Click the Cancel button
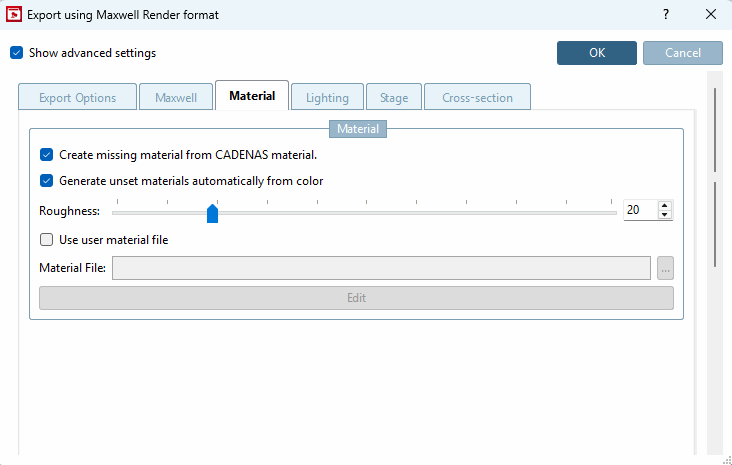The height and width of the screenshot is (465, 732). 683,53
